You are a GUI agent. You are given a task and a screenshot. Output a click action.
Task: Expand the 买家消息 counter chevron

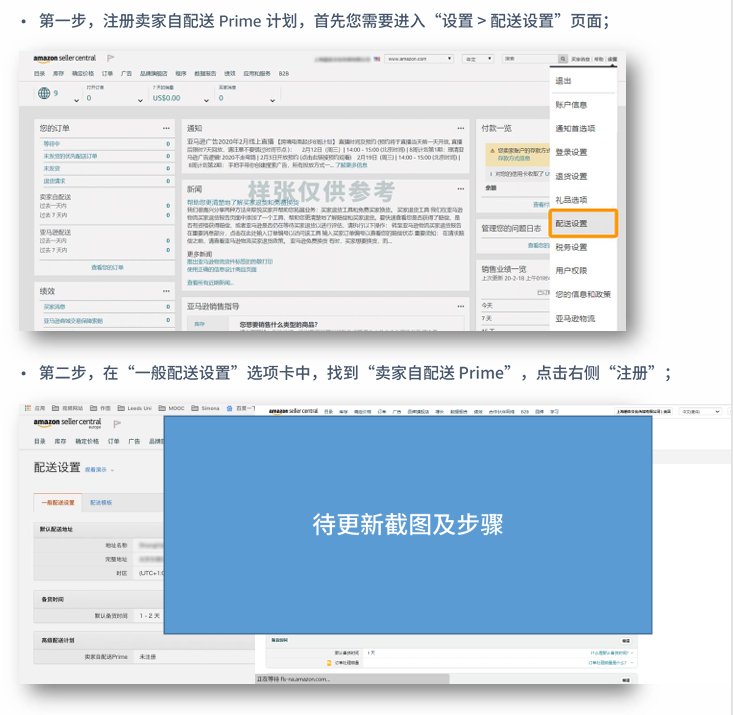pyautogui.click(x=273, y=100)
